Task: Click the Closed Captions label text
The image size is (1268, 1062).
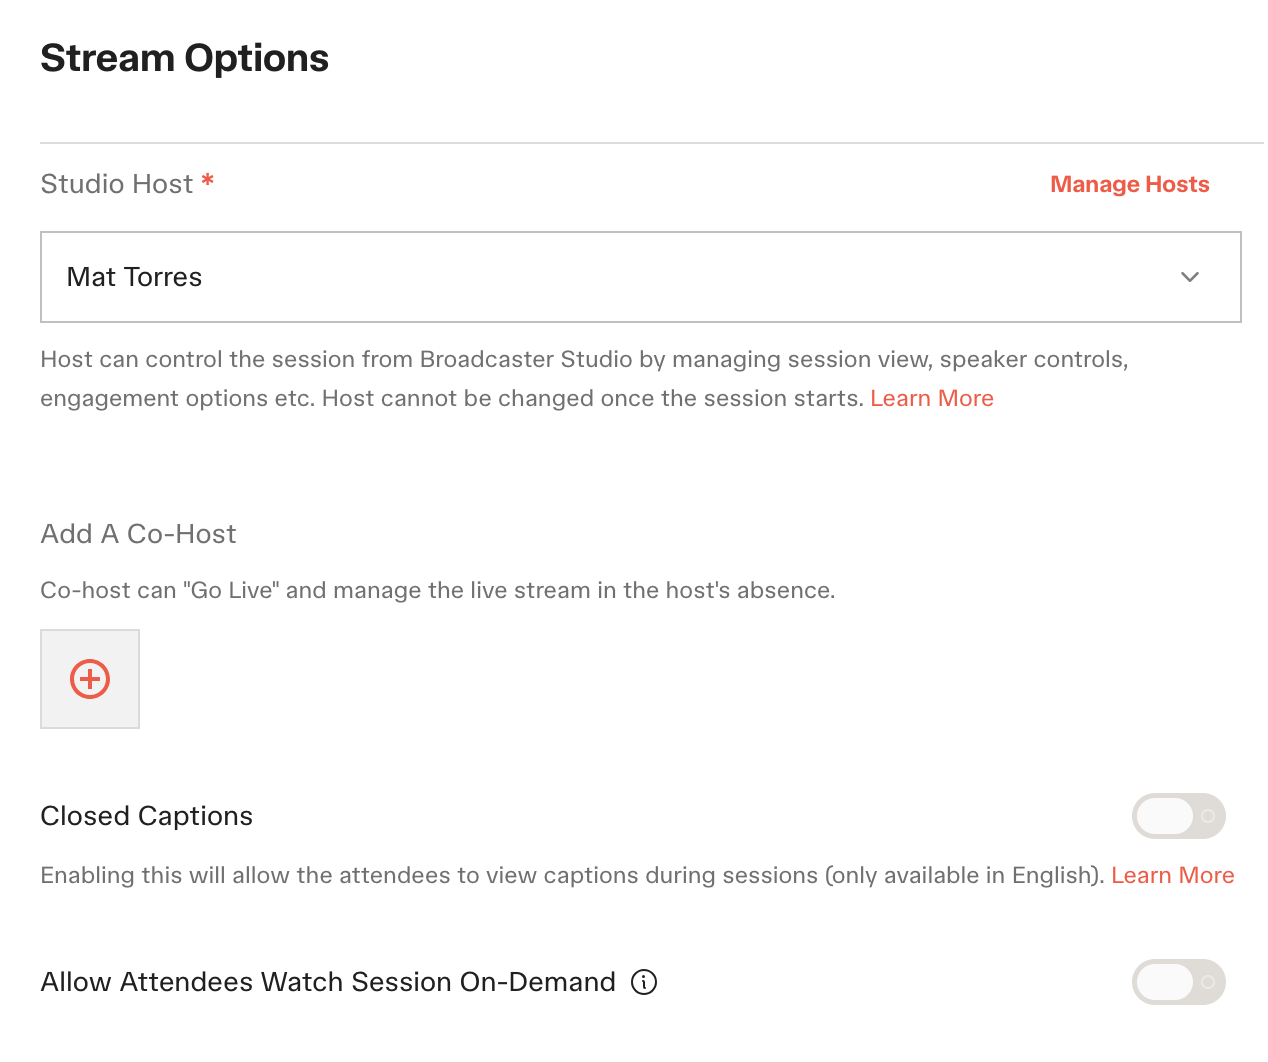Action: 147,816
